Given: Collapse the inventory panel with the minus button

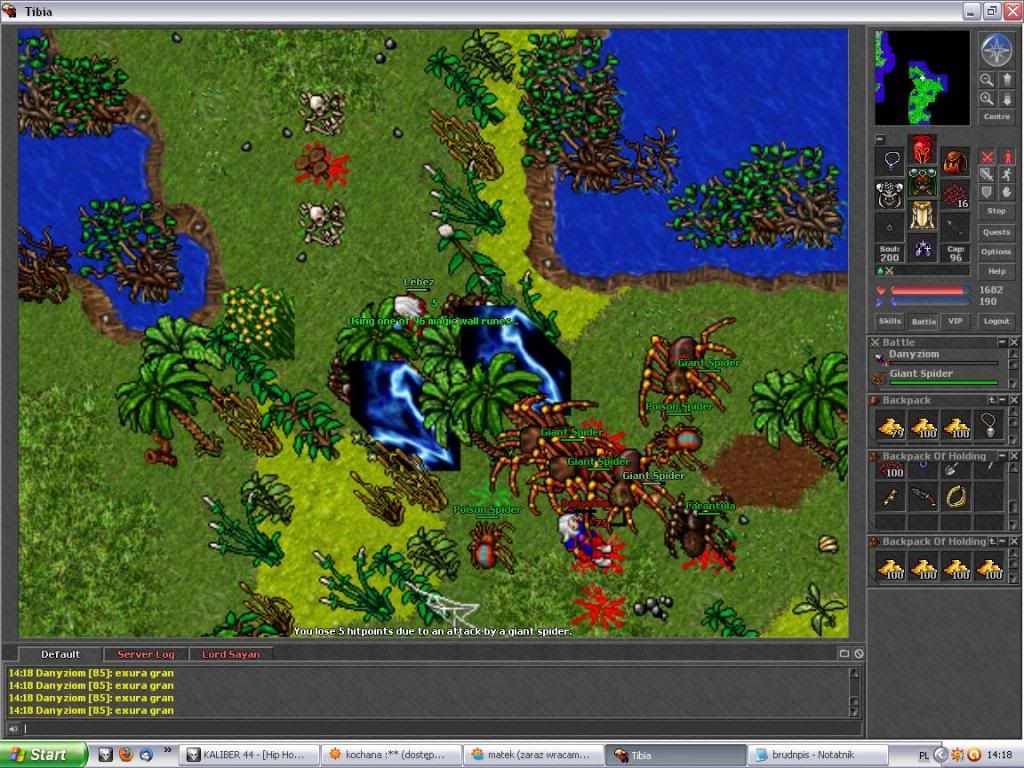Looking at the screenshot, I should 880,139.
